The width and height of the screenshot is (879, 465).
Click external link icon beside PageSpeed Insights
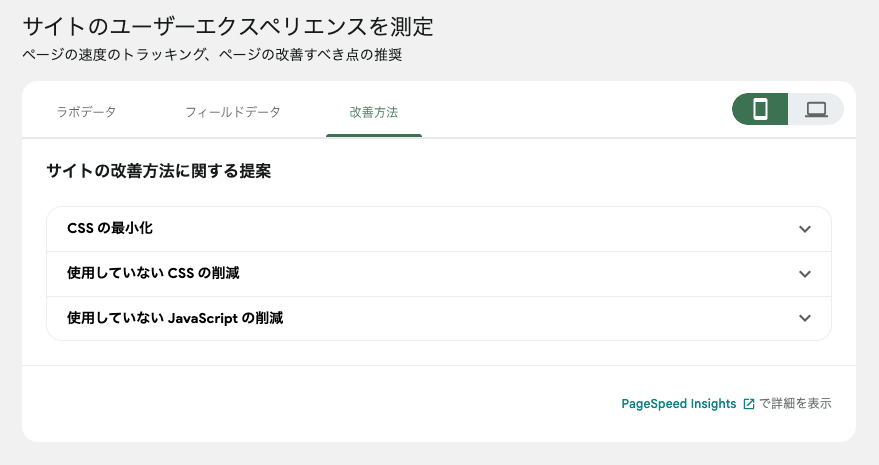point(748,404)
